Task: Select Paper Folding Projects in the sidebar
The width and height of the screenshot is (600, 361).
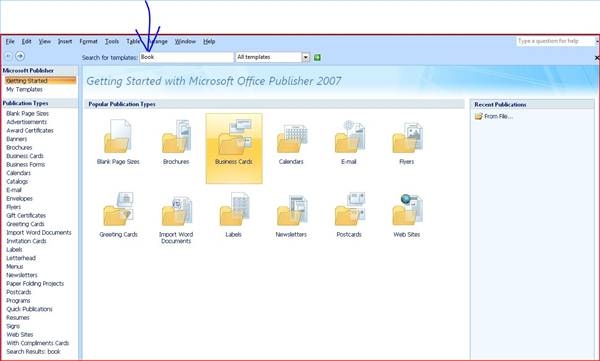Action: click(35, 283)
